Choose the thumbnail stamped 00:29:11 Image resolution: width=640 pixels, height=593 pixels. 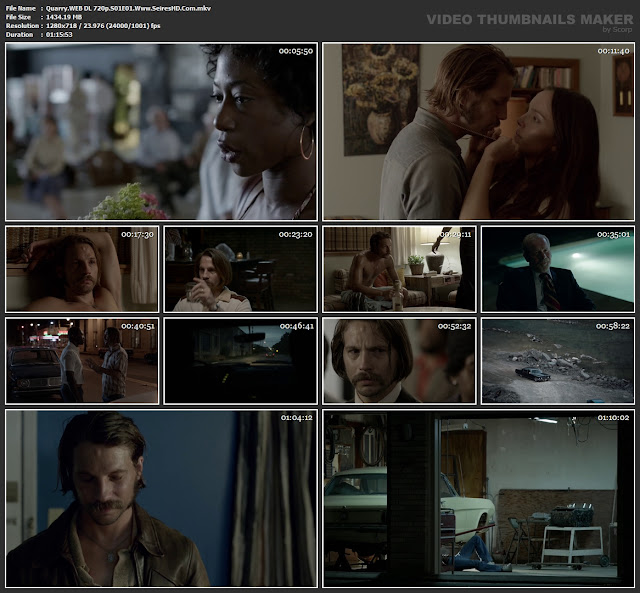[399, 269]
